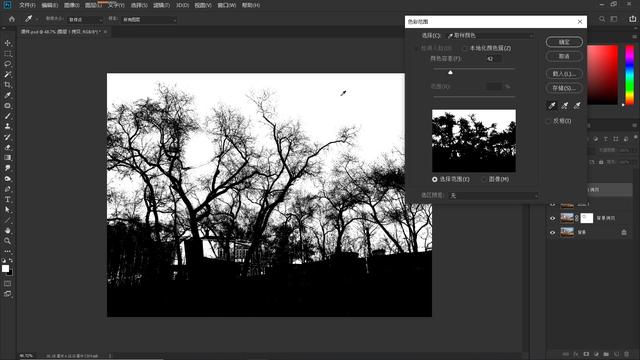Open the 文件 menu
The image size is (640, 360).
coord(27,5)
